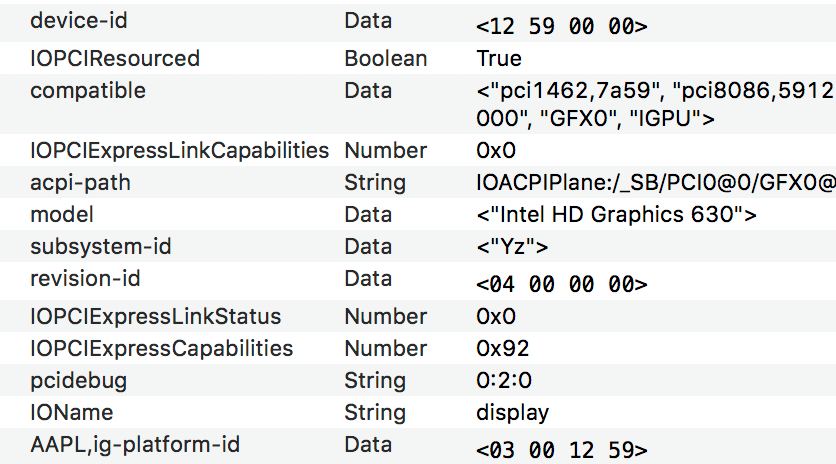Viewport: 836px width, 464px height.
Task: Select the AAPL,ig-platform-id property name
Action: coord(135,445)
